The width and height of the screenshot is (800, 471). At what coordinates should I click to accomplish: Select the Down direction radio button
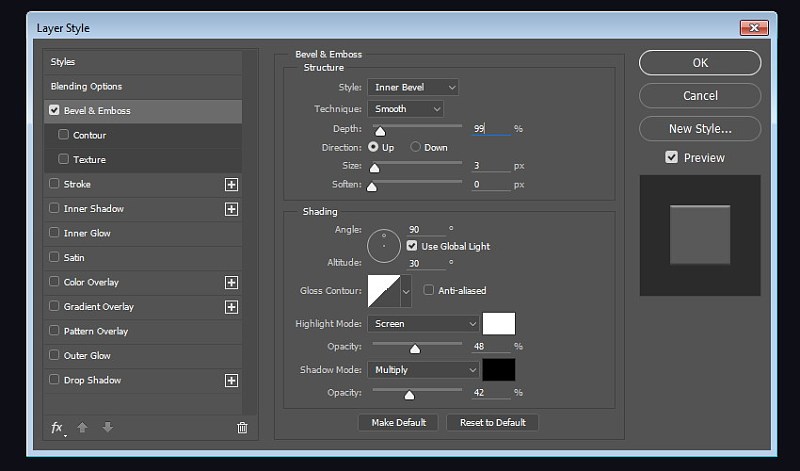[415, 147]
